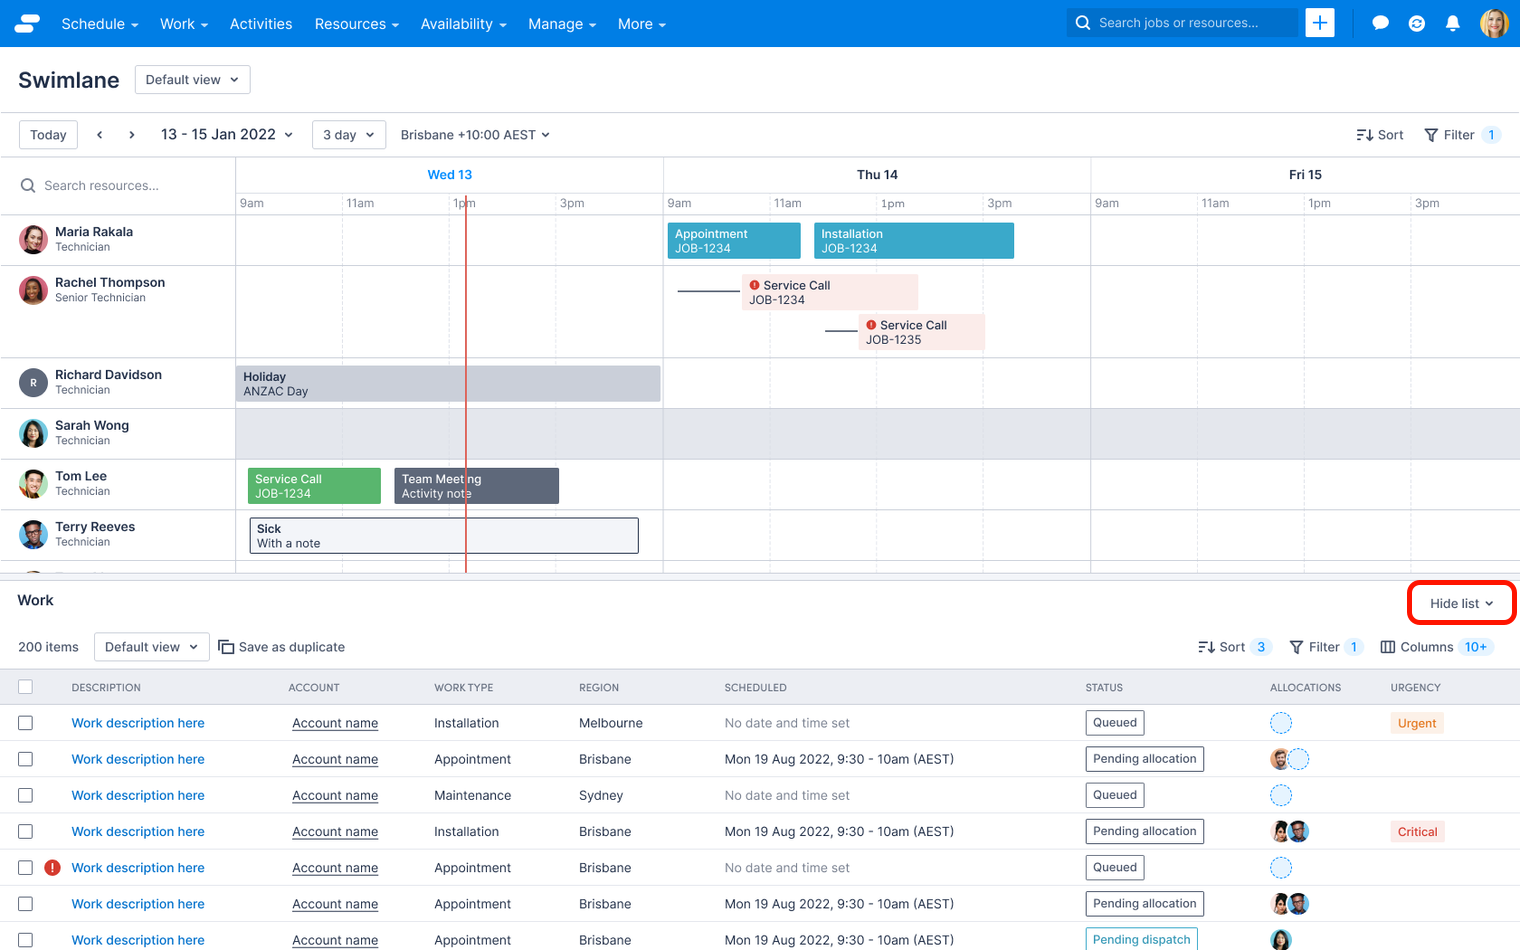
Task: Click the alert icon on Service Call JOB-1234
Action: click(755, 284)
